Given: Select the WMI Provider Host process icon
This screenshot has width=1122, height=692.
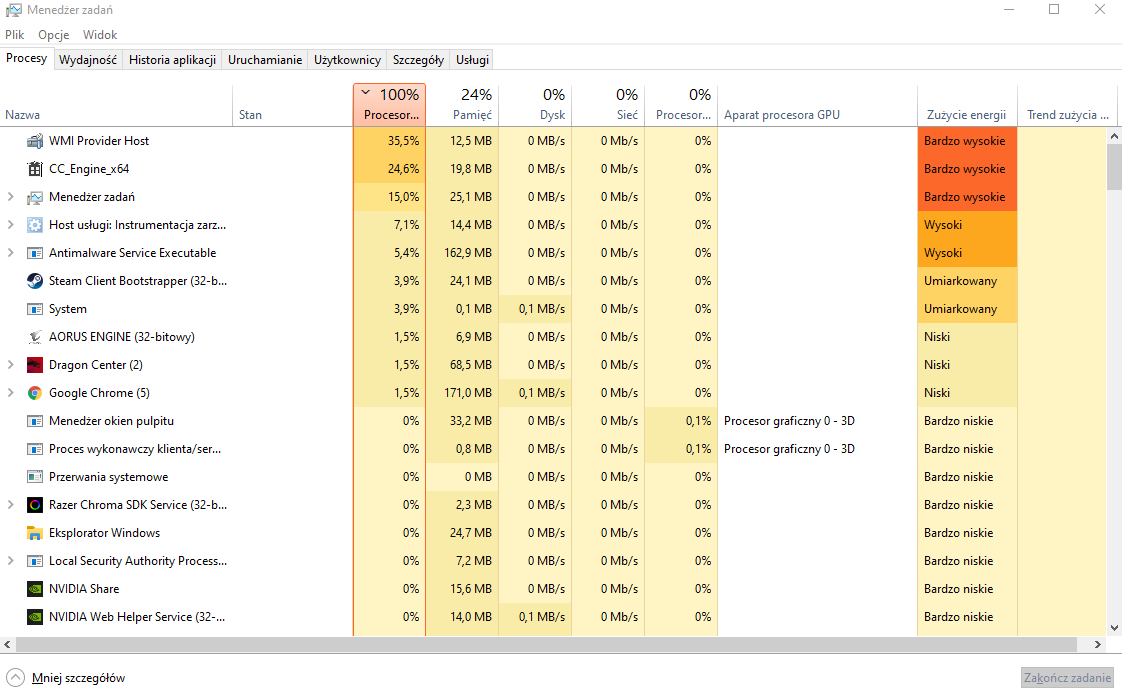Looking at the screenshot, I should point(36,140).
